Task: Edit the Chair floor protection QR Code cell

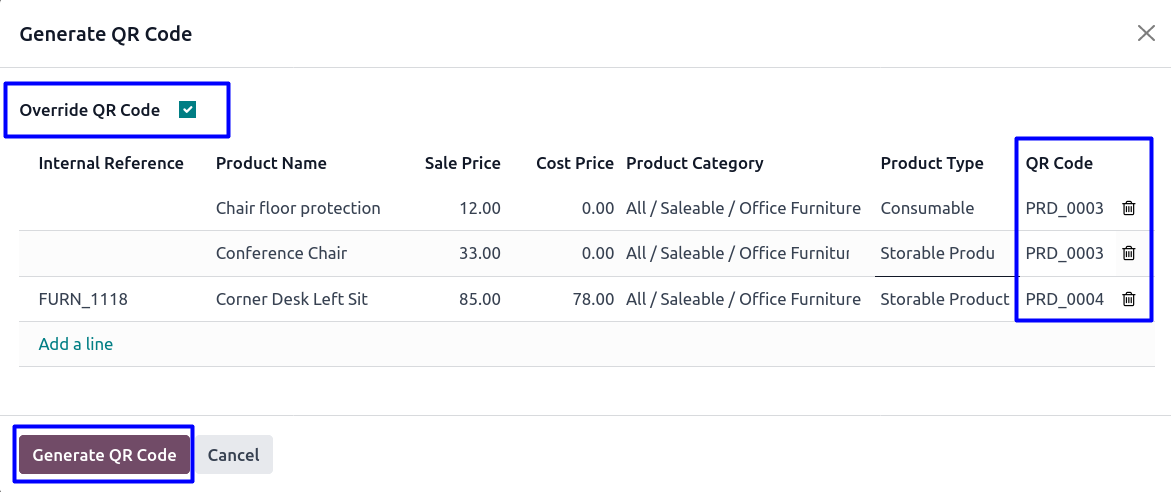Action: pyautogui.click(x=1064, y=208)
